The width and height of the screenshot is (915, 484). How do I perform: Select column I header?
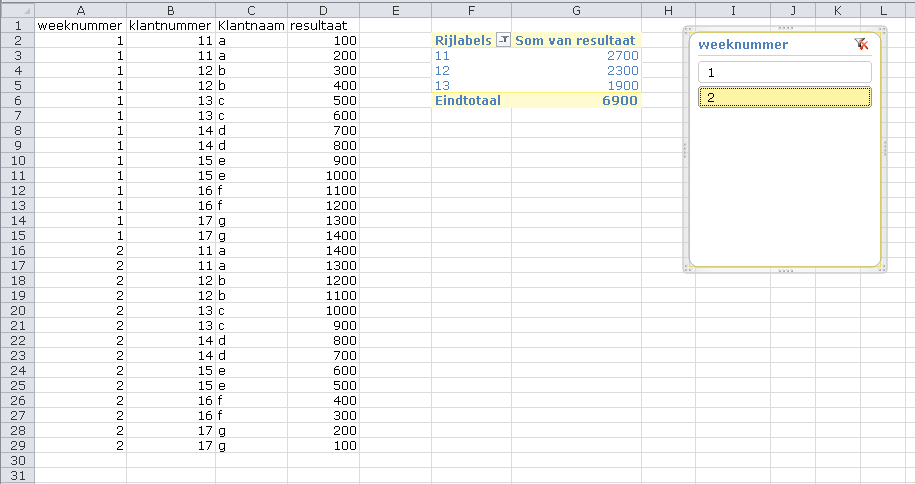tap(733, 10)
